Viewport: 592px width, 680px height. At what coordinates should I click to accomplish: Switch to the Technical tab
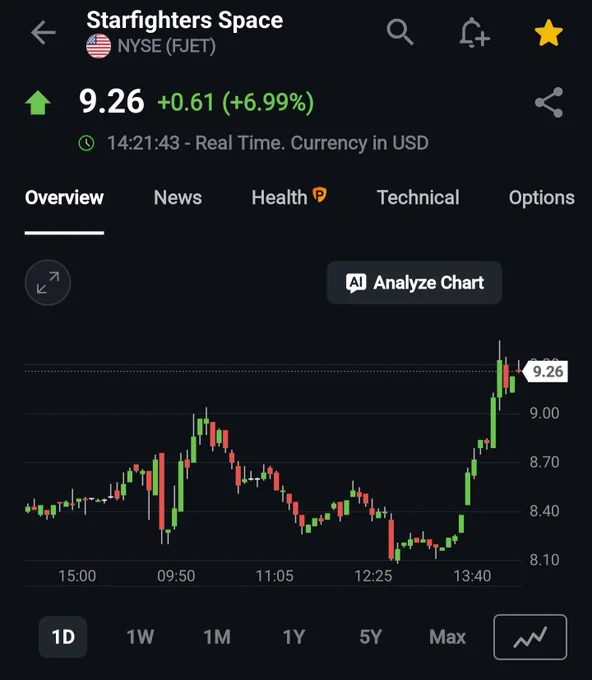[418, 198]
